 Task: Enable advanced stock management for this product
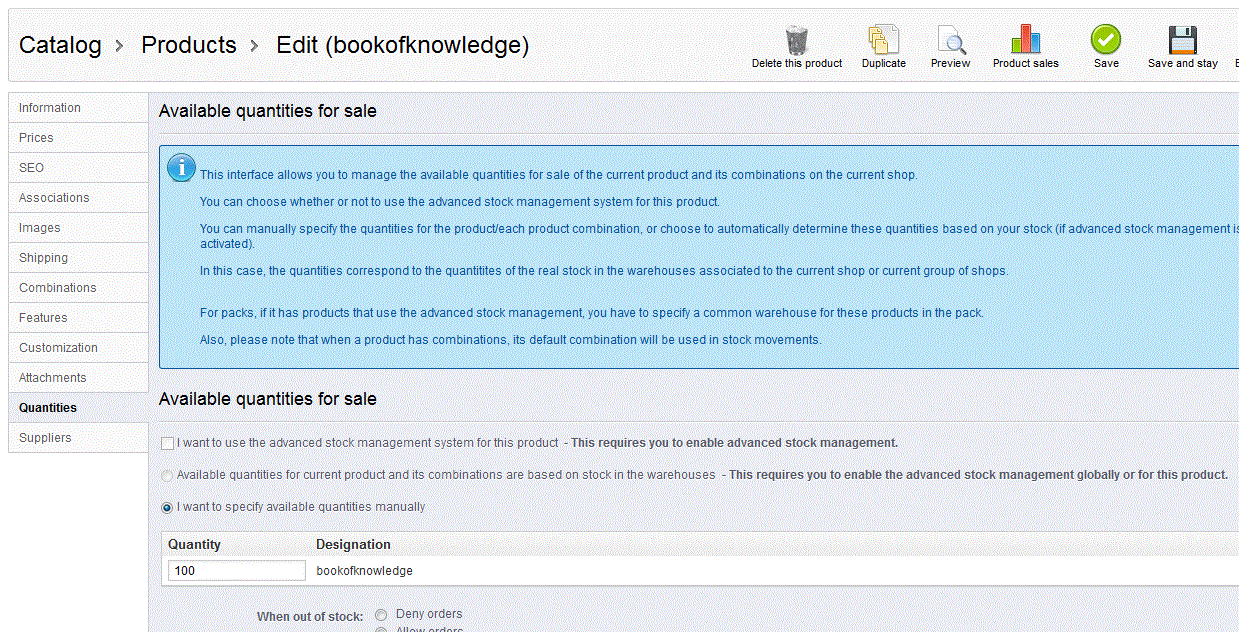pos(165,443)
